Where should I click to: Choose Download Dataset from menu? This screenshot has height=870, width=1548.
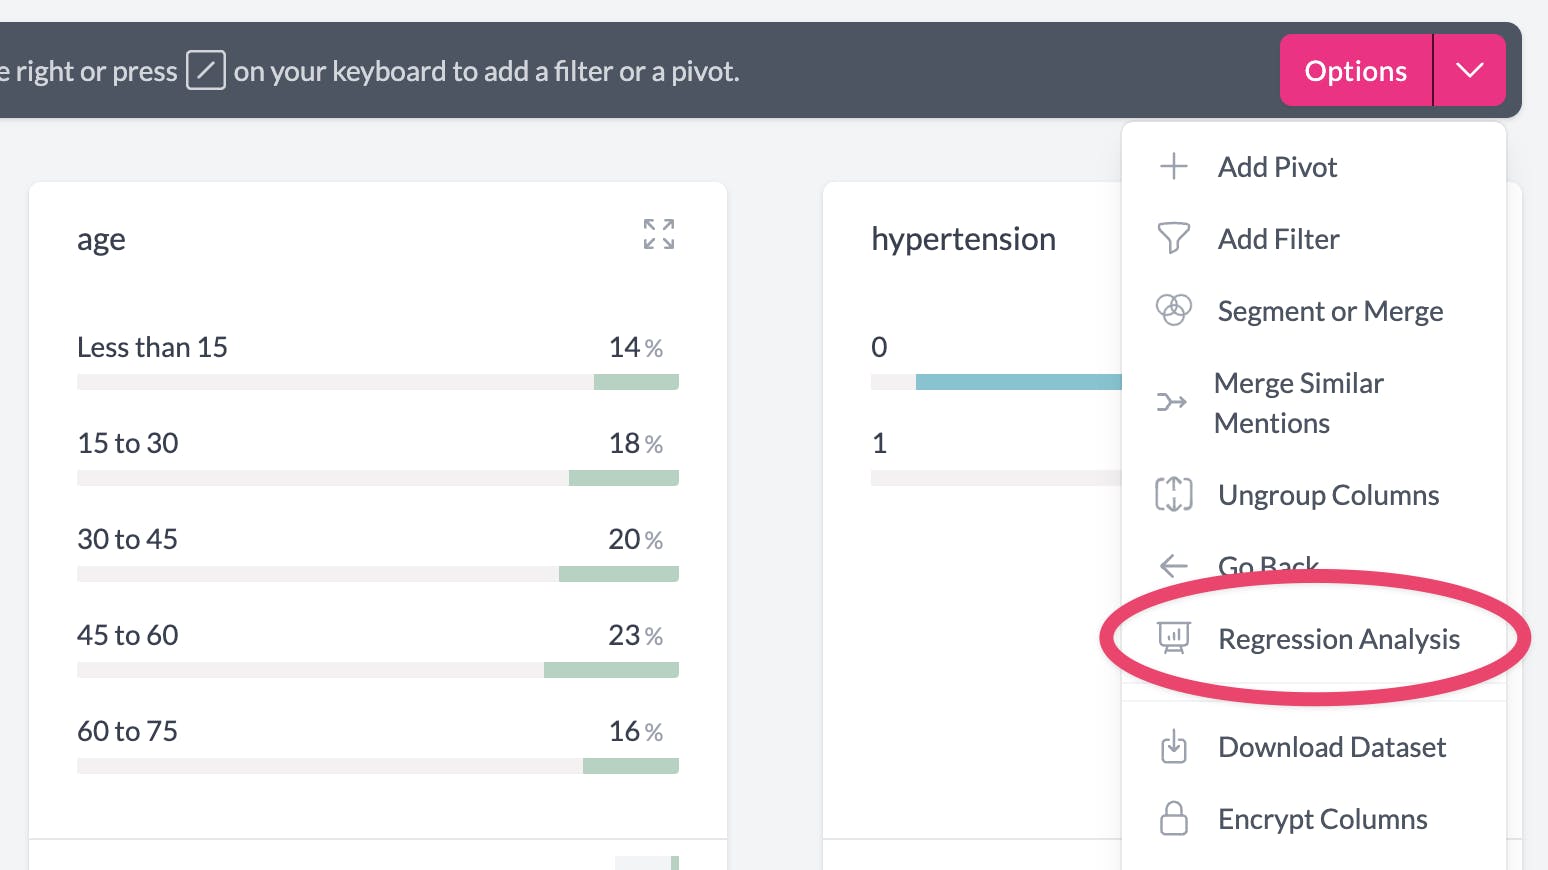pyautogui.click(x=1331, y=747)
